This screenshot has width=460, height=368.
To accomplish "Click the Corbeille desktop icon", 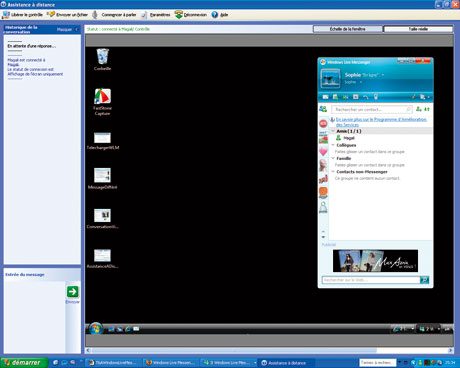I will (x=102, y=59).
